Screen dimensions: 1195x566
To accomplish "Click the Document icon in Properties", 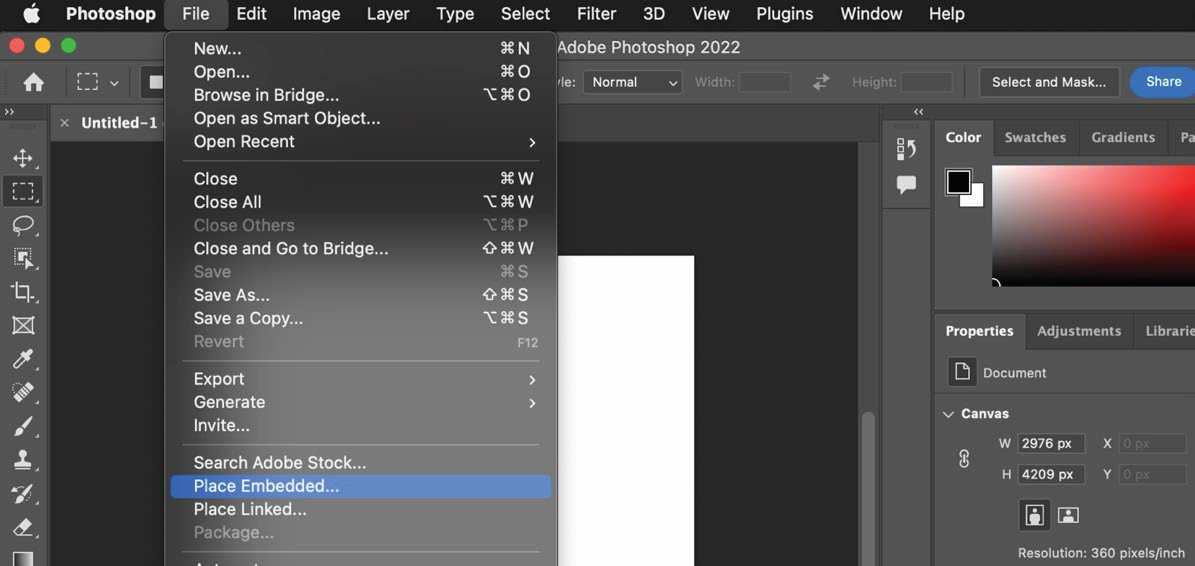I will pos(962,373).
